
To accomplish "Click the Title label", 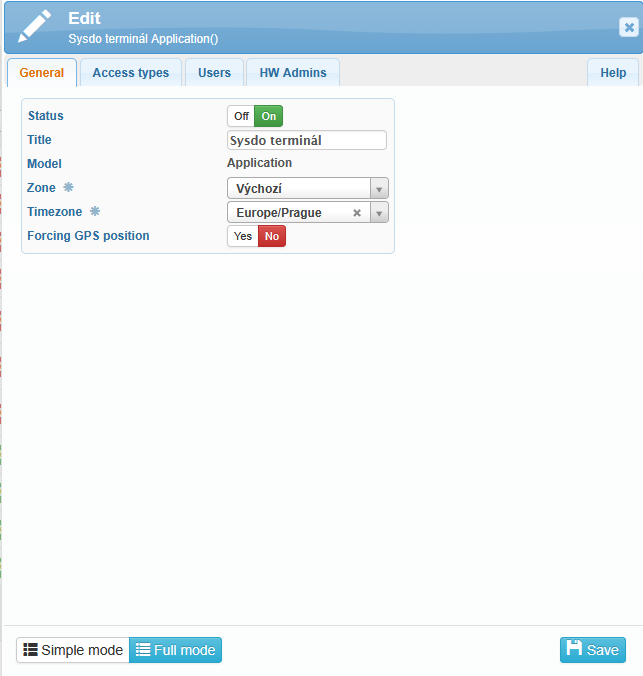I will pos(39,140).
